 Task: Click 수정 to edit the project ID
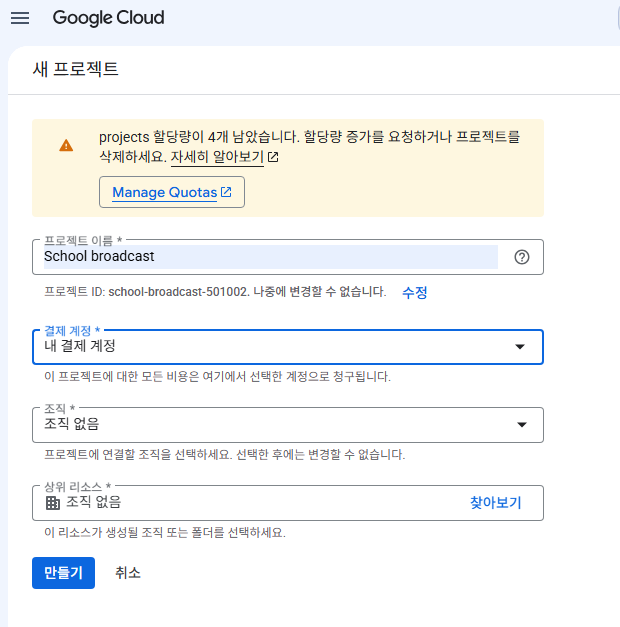[414, 292]
